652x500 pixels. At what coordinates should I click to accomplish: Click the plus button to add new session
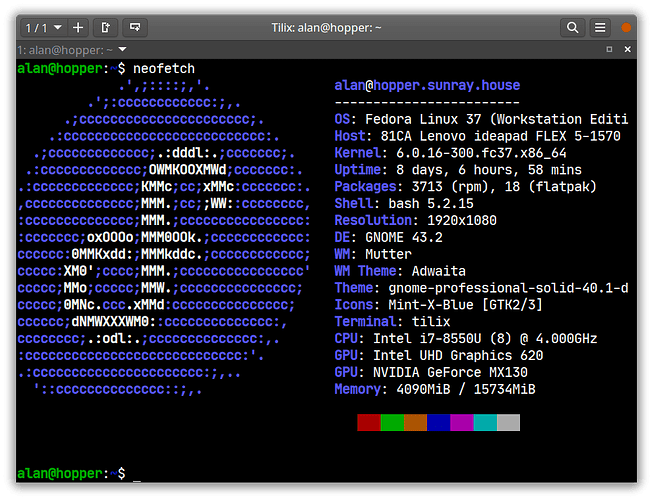[x=79, y=27]
